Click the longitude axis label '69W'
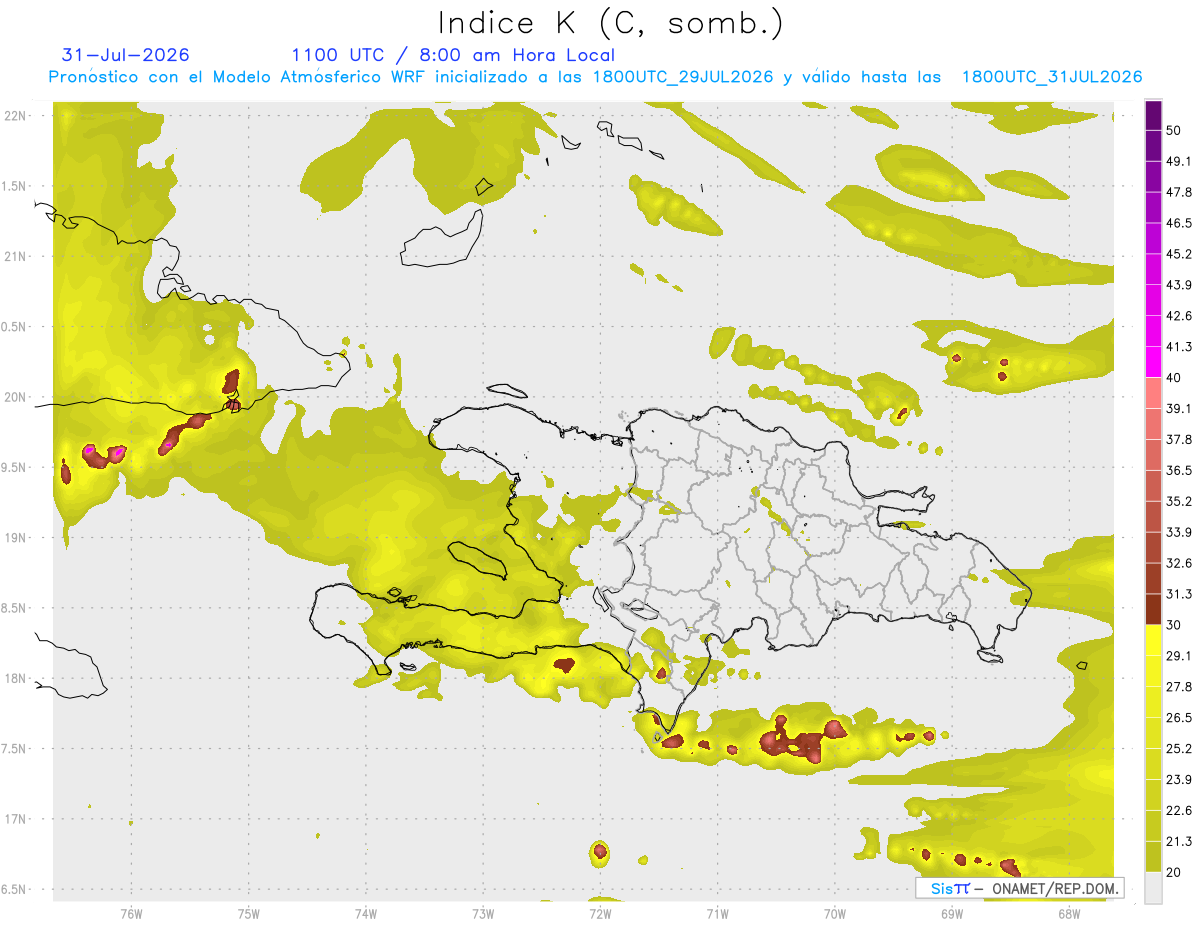Screen dimensions: 1200x927 [952, 914]
